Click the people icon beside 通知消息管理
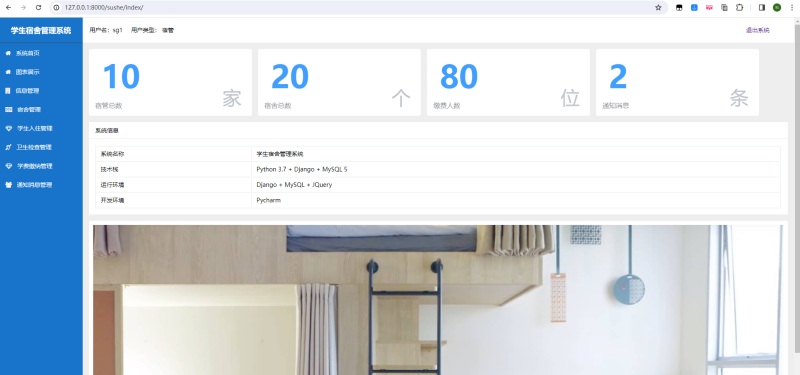This screenshot has height=375, width=800. (9, 185)
